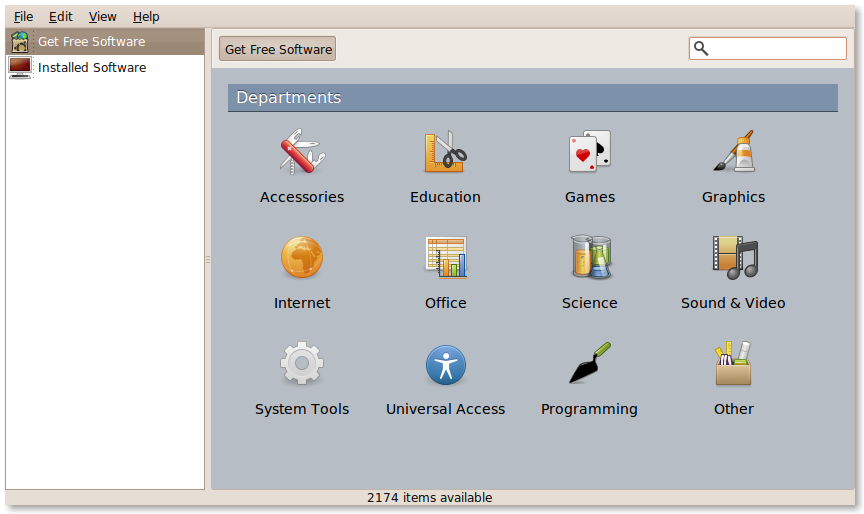Click inside the search input field
This screenshot has height=514, width=864.
[x=768, y=48]
